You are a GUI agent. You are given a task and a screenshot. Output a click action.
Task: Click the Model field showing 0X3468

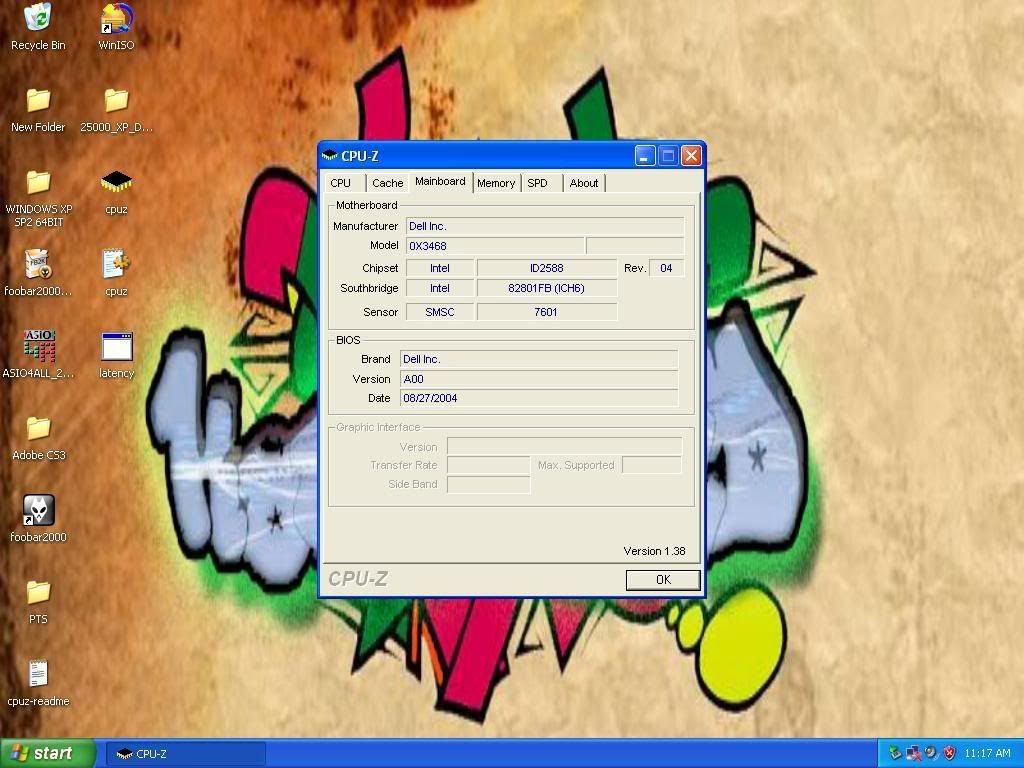click(495, 246)
